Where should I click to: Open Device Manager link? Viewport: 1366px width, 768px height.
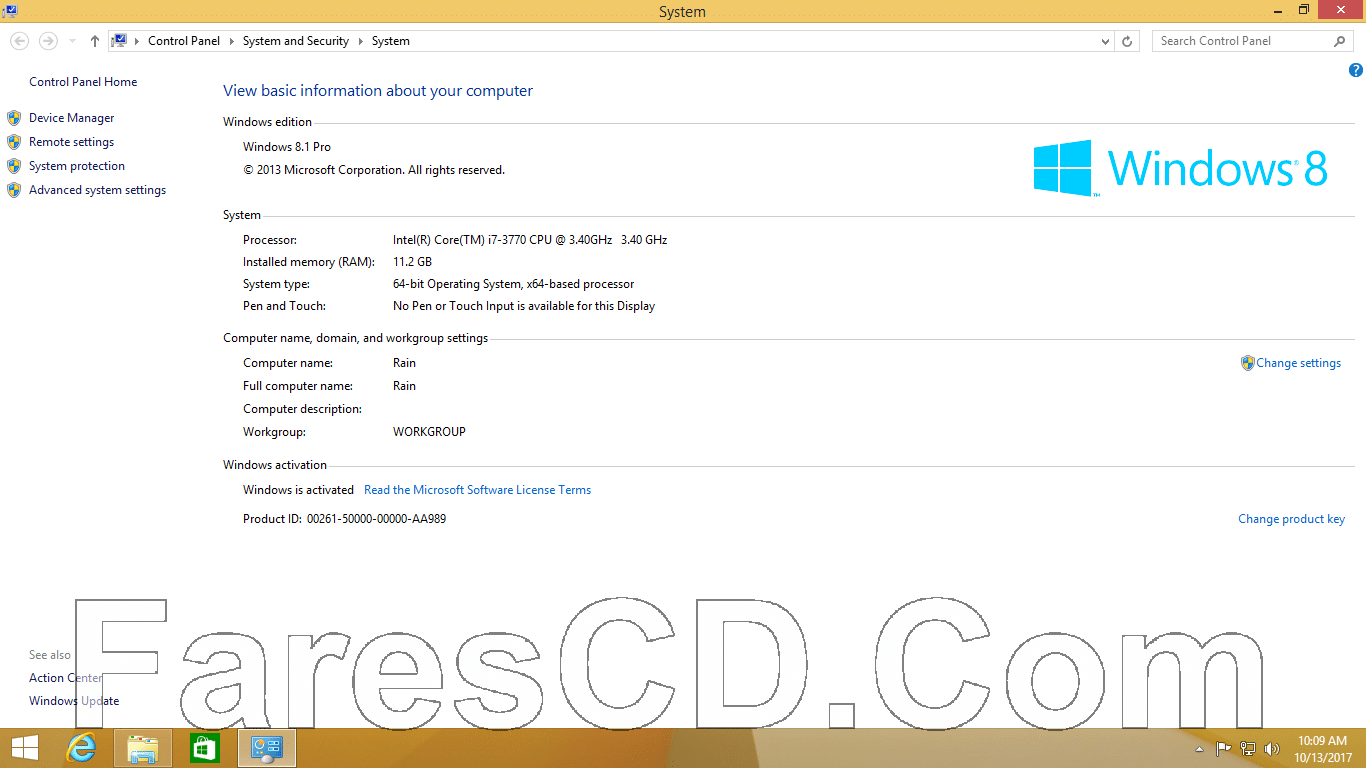pyautogui.click(x=72, y=118)
